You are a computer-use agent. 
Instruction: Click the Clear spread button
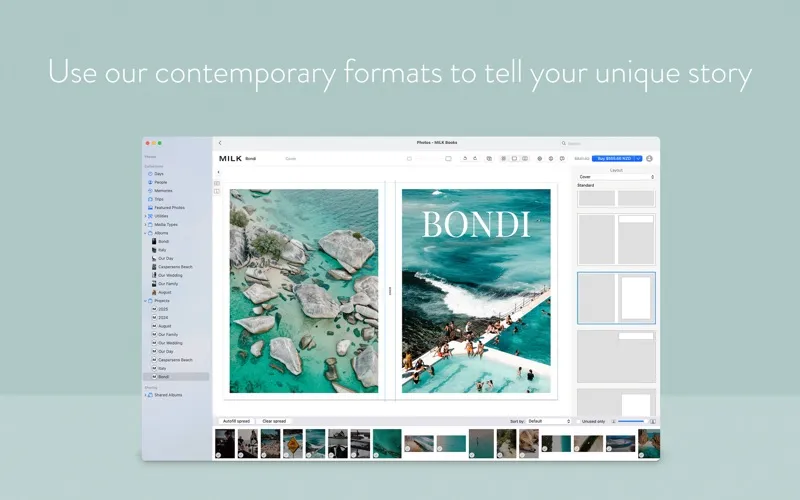pyautogui.click(x=274, y=421)
